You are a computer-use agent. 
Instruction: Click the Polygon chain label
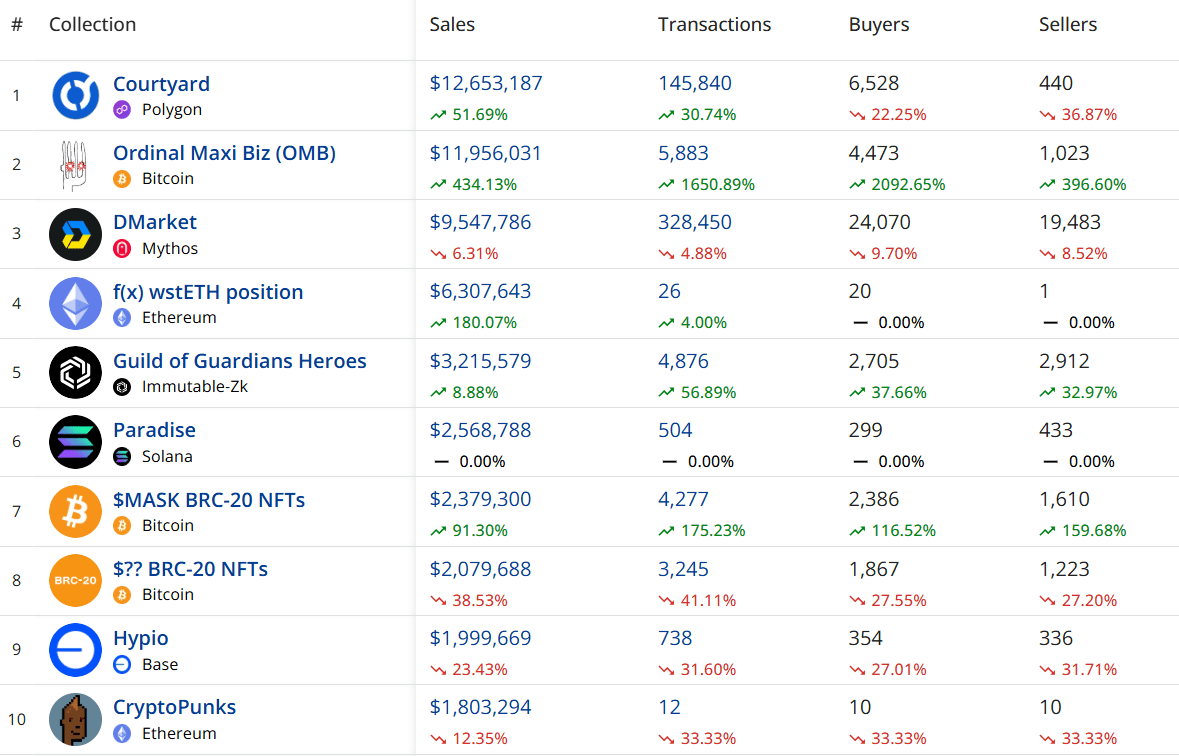coord(171,110)
